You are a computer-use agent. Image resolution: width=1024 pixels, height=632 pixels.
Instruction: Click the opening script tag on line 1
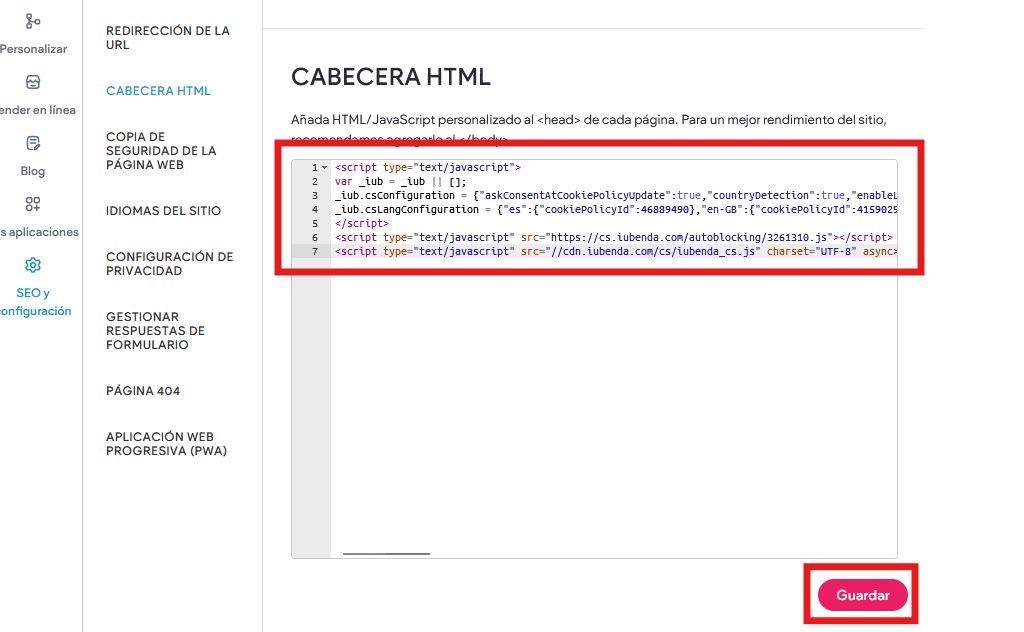(428, 167)
